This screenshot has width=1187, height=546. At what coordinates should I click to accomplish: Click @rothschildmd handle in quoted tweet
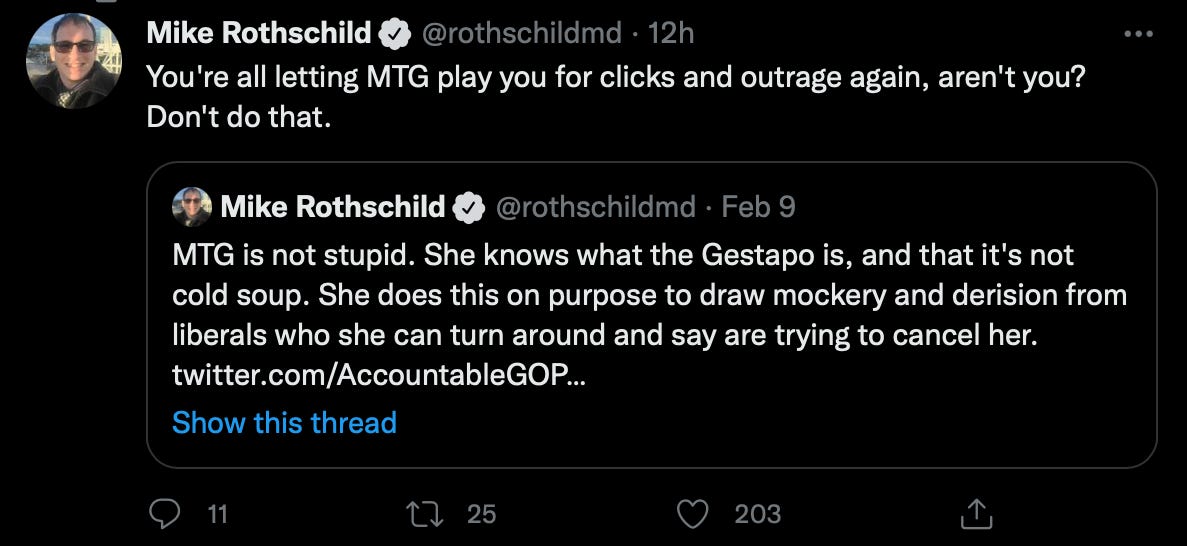click(595, 207)
